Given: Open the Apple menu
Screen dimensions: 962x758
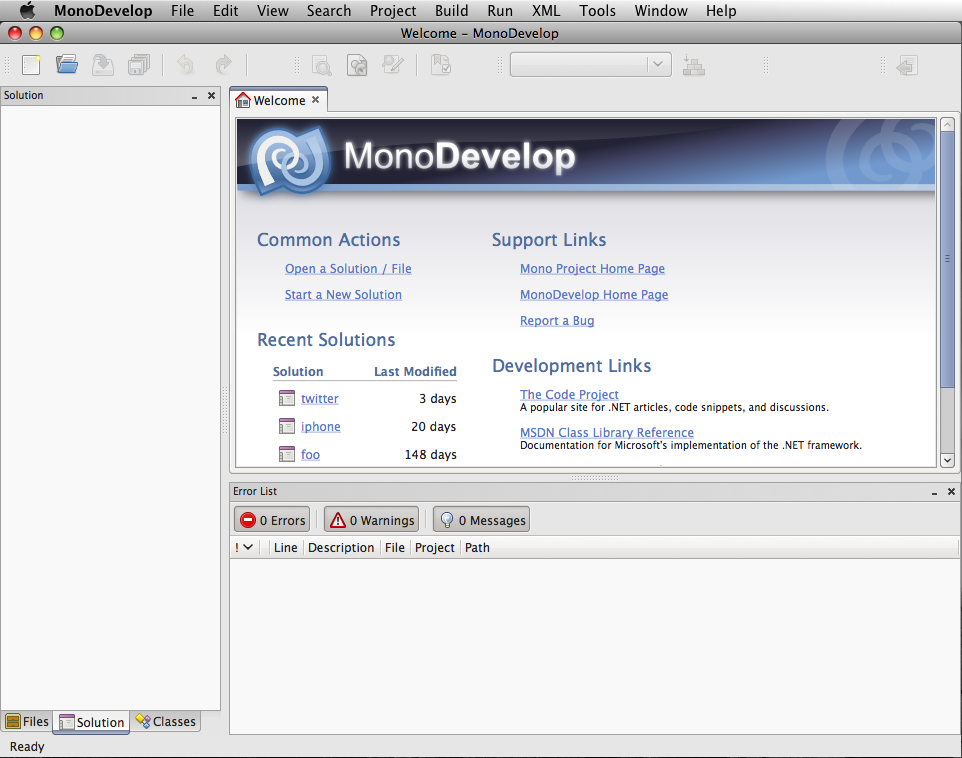Looking at the screenshot, I should (x=28, y=10).
